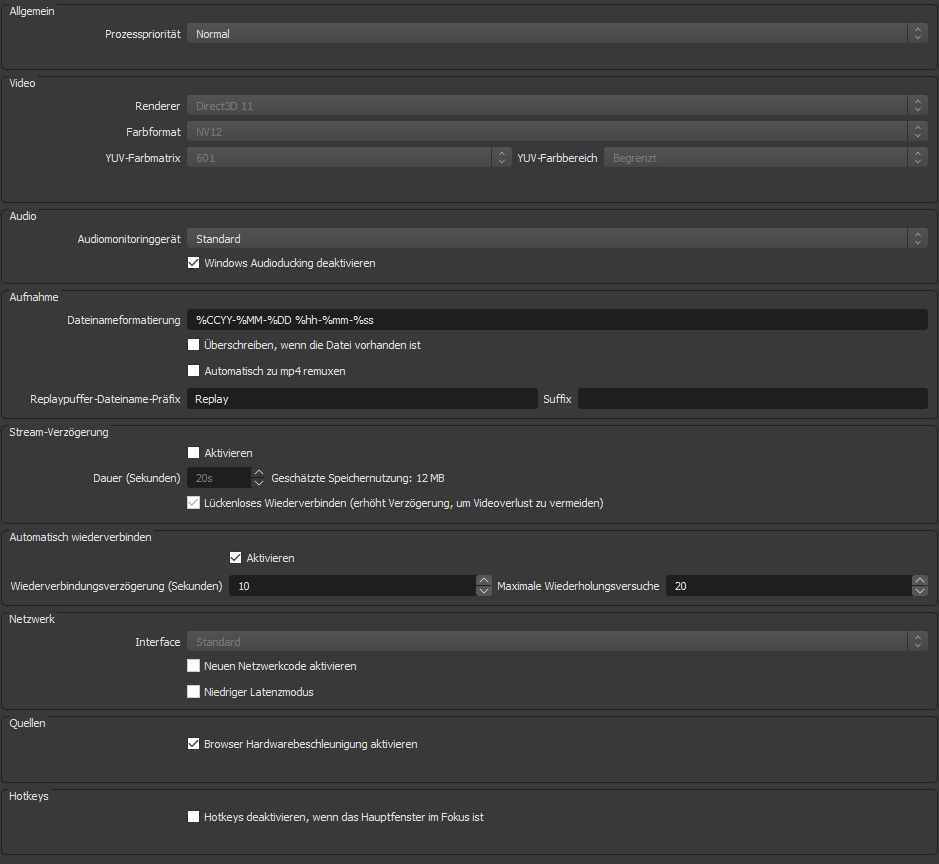Viewport: 939px width, 864px height.
Task: Disable Automatisch wiederverbinden Aktivieren checkbox
Action: pyautogui.click(x=236, y=558)
